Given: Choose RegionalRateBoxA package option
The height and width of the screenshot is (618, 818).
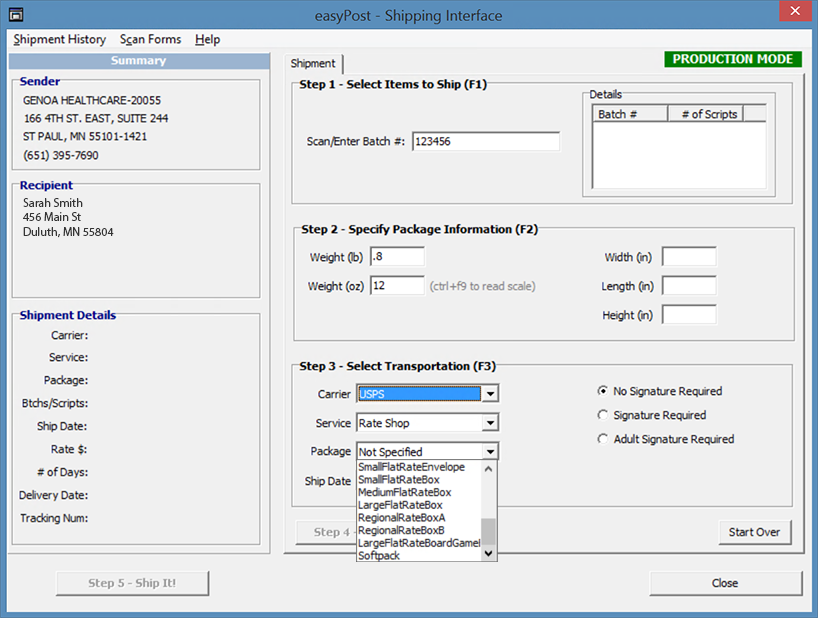Looking at the screenshot, I should click(x=402, y=518).
